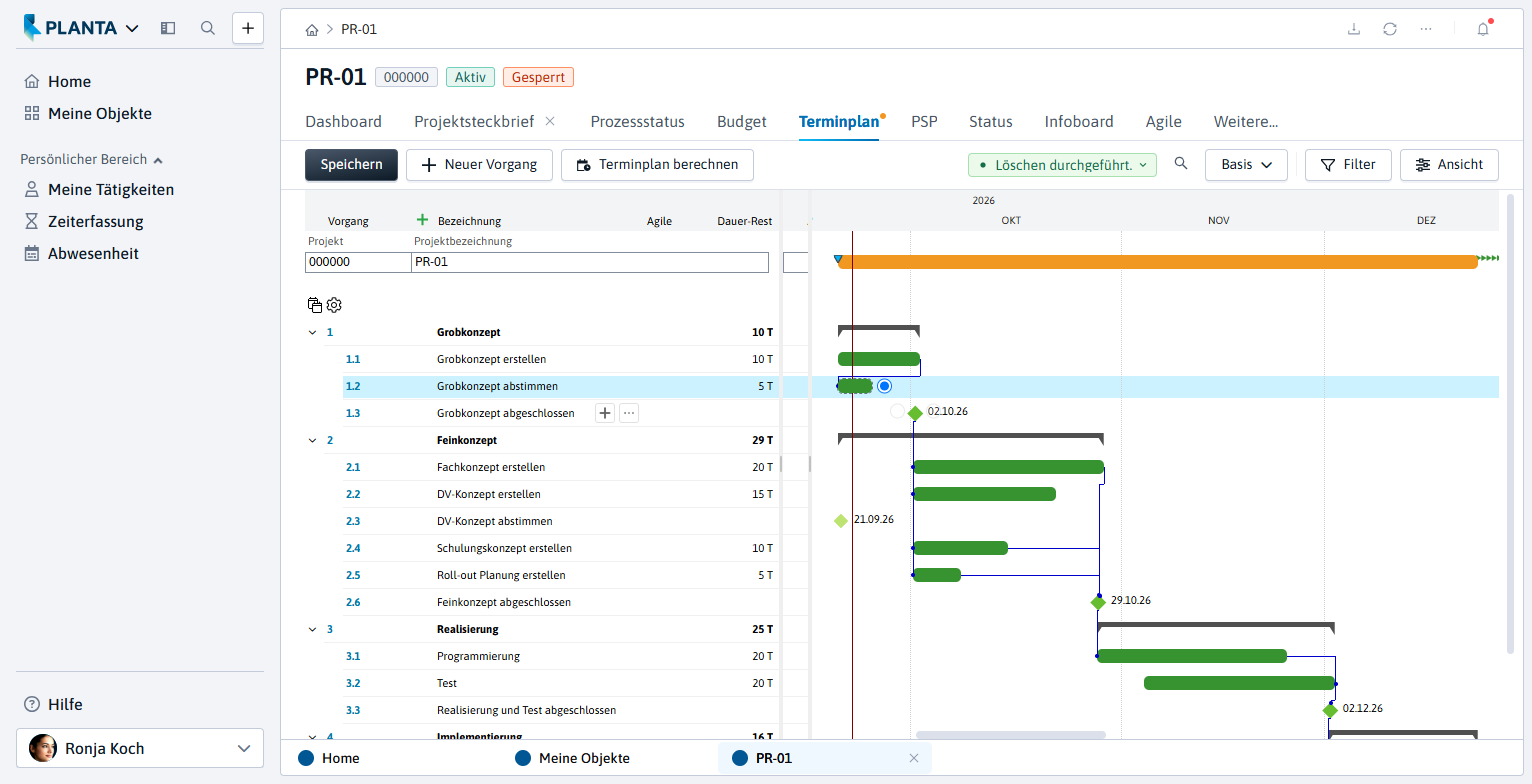Open more options for Grobkonzept abgeschlossen
This screenshot has width=1532, height=784.
click(x=629, y=413)
